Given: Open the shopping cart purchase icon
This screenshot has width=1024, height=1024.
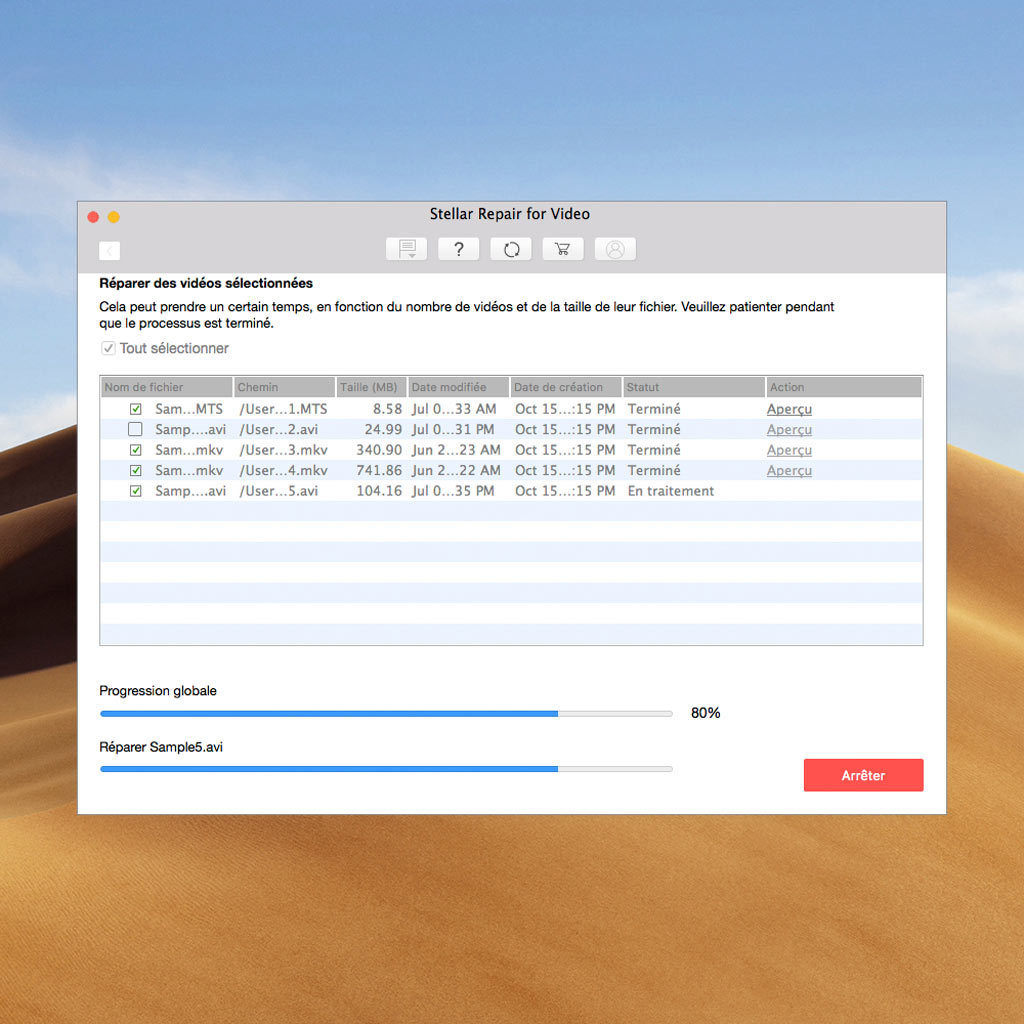Looking at the screenshot, I should coord(562,249).
